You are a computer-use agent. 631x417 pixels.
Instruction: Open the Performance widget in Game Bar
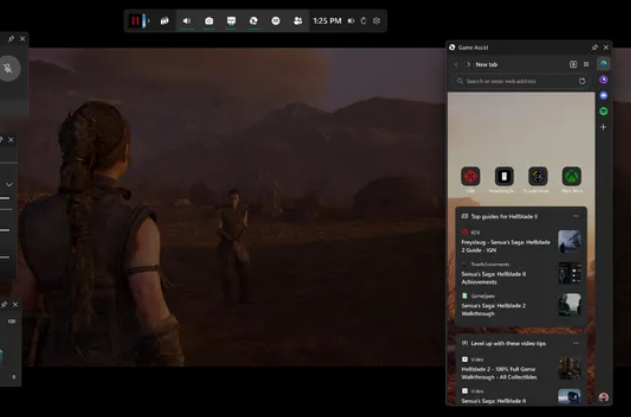pyautogui.click(x=231, y=21)
